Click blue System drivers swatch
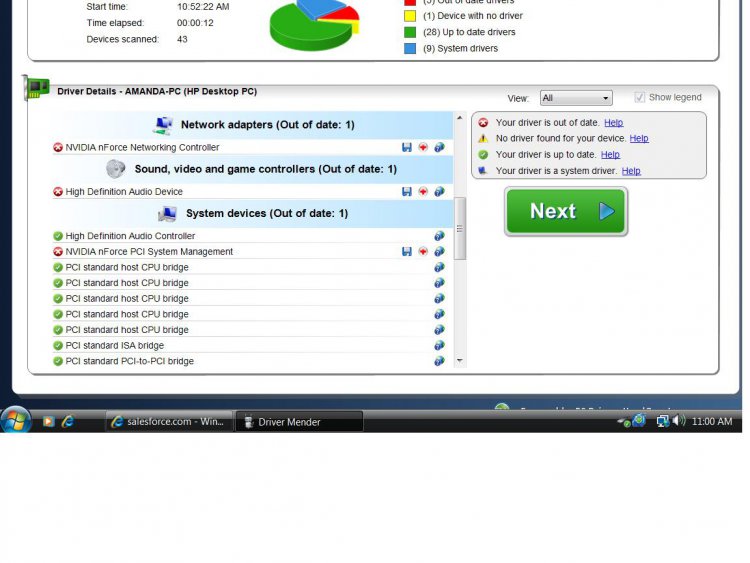This screenshot has height=563, width=750. point(410,48)
